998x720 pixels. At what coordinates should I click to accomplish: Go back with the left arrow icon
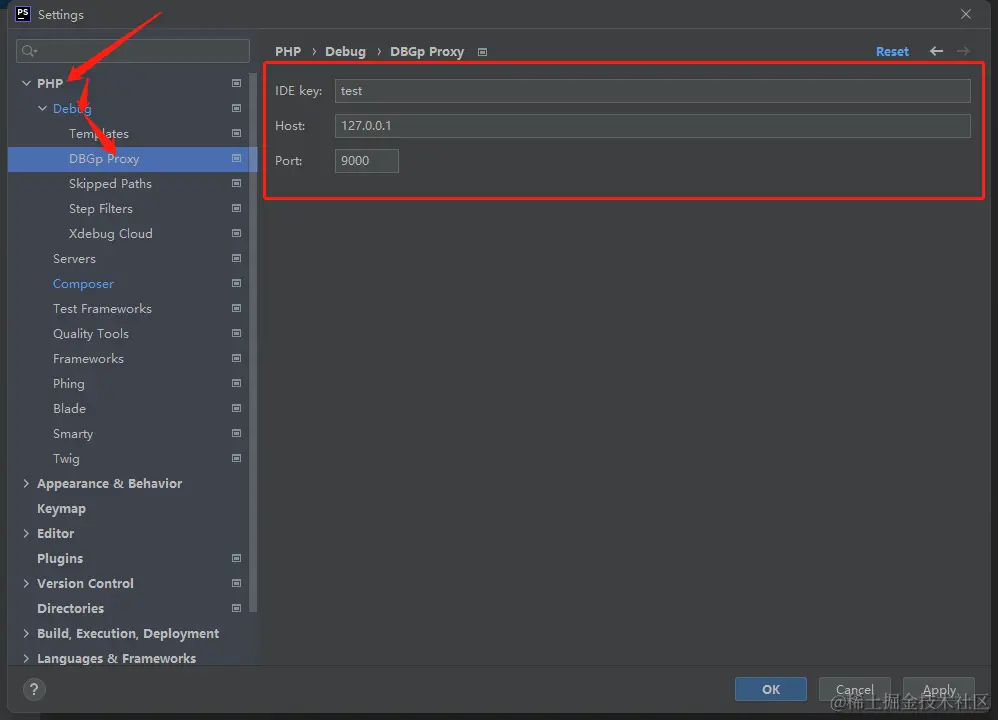pos(936,51)
